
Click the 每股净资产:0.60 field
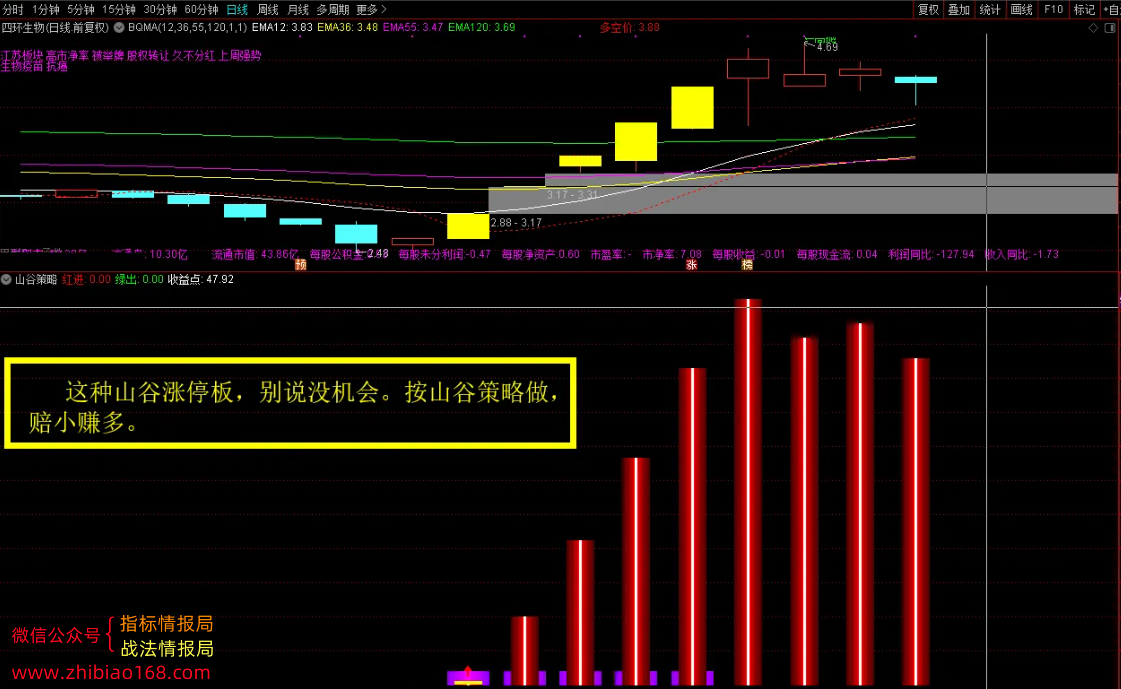point(540,254)
